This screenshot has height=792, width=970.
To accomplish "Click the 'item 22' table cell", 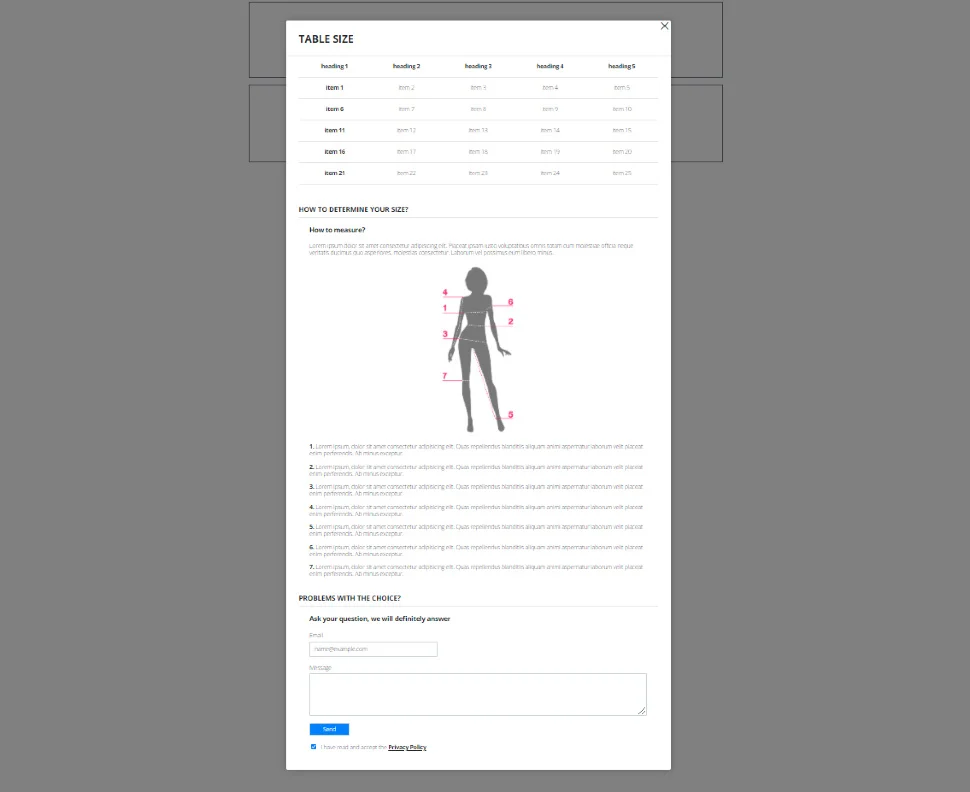I will pos(406,173).
